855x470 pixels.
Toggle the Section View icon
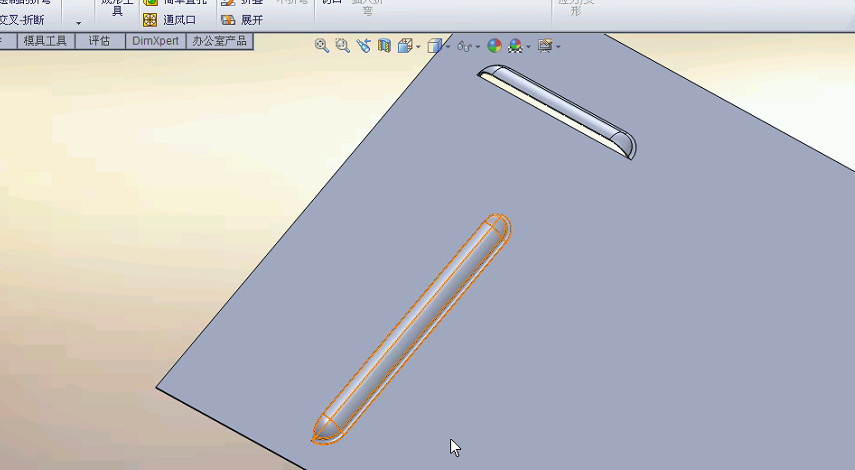coord(384,46)
